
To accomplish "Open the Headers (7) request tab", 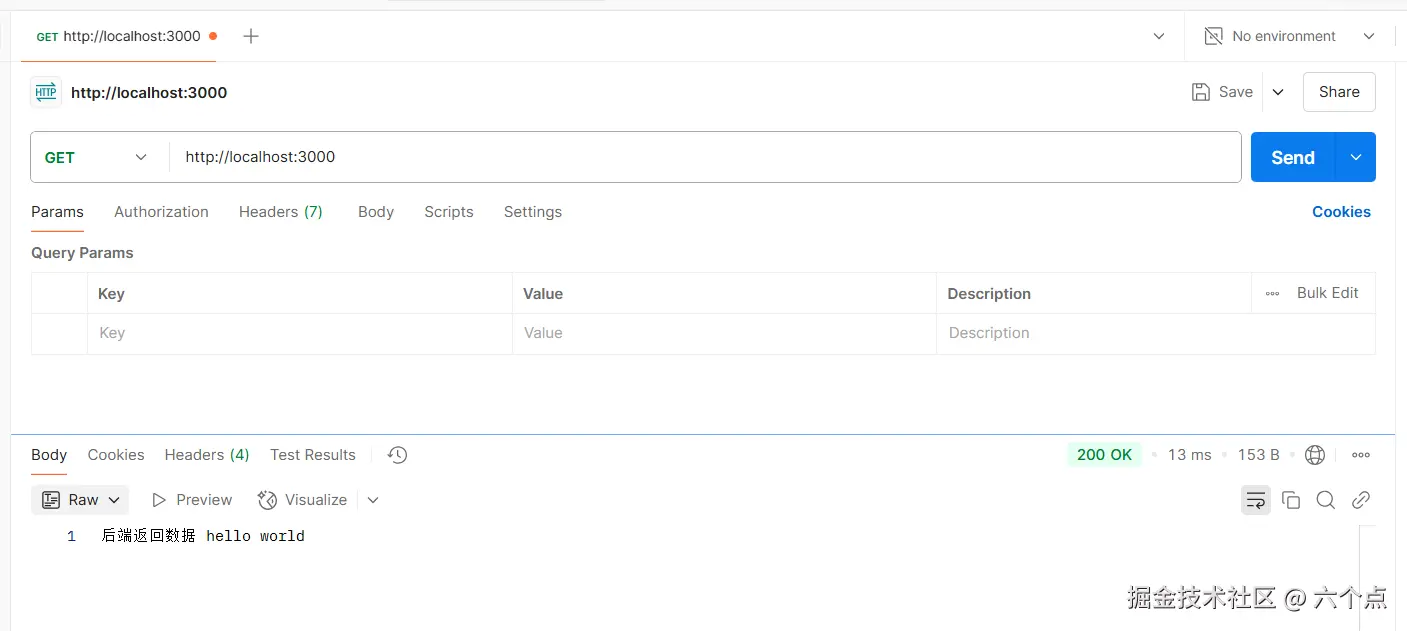I will 281,212.
